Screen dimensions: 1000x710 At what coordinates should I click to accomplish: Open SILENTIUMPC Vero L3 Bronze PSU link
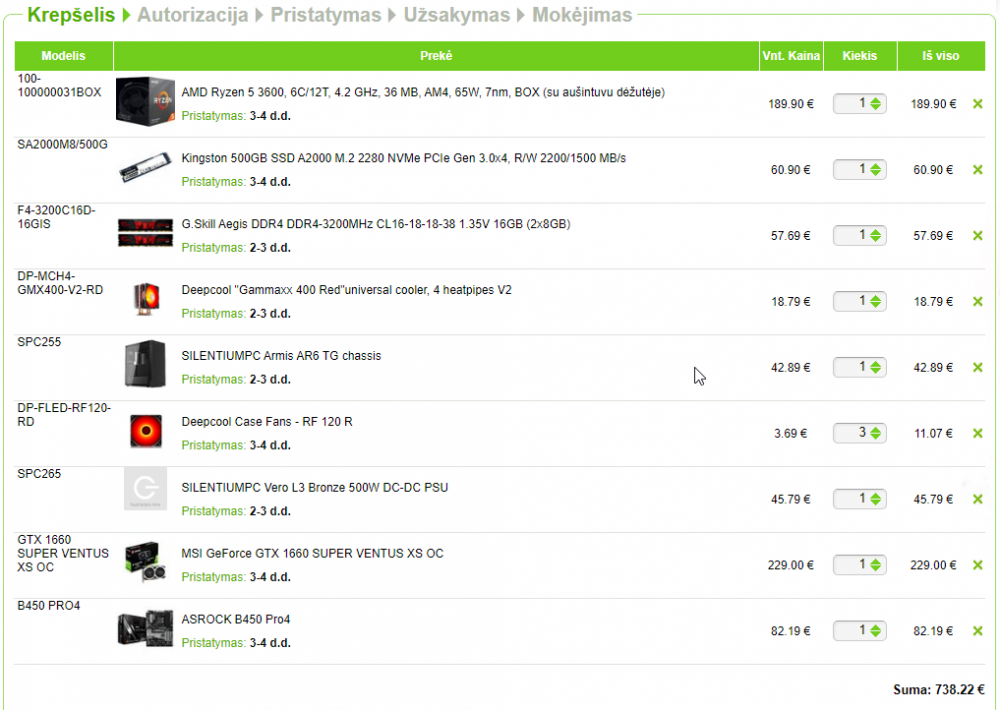[314, 487]
